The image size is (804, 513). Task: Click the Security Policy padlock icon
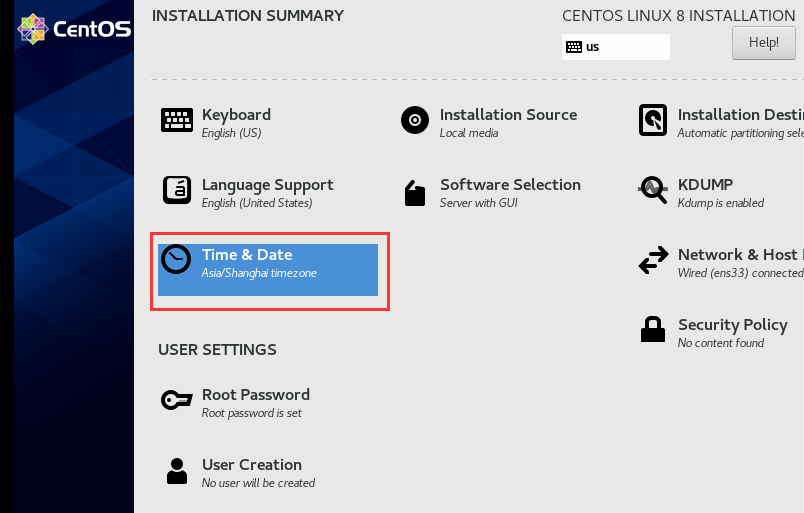[653, 329]
